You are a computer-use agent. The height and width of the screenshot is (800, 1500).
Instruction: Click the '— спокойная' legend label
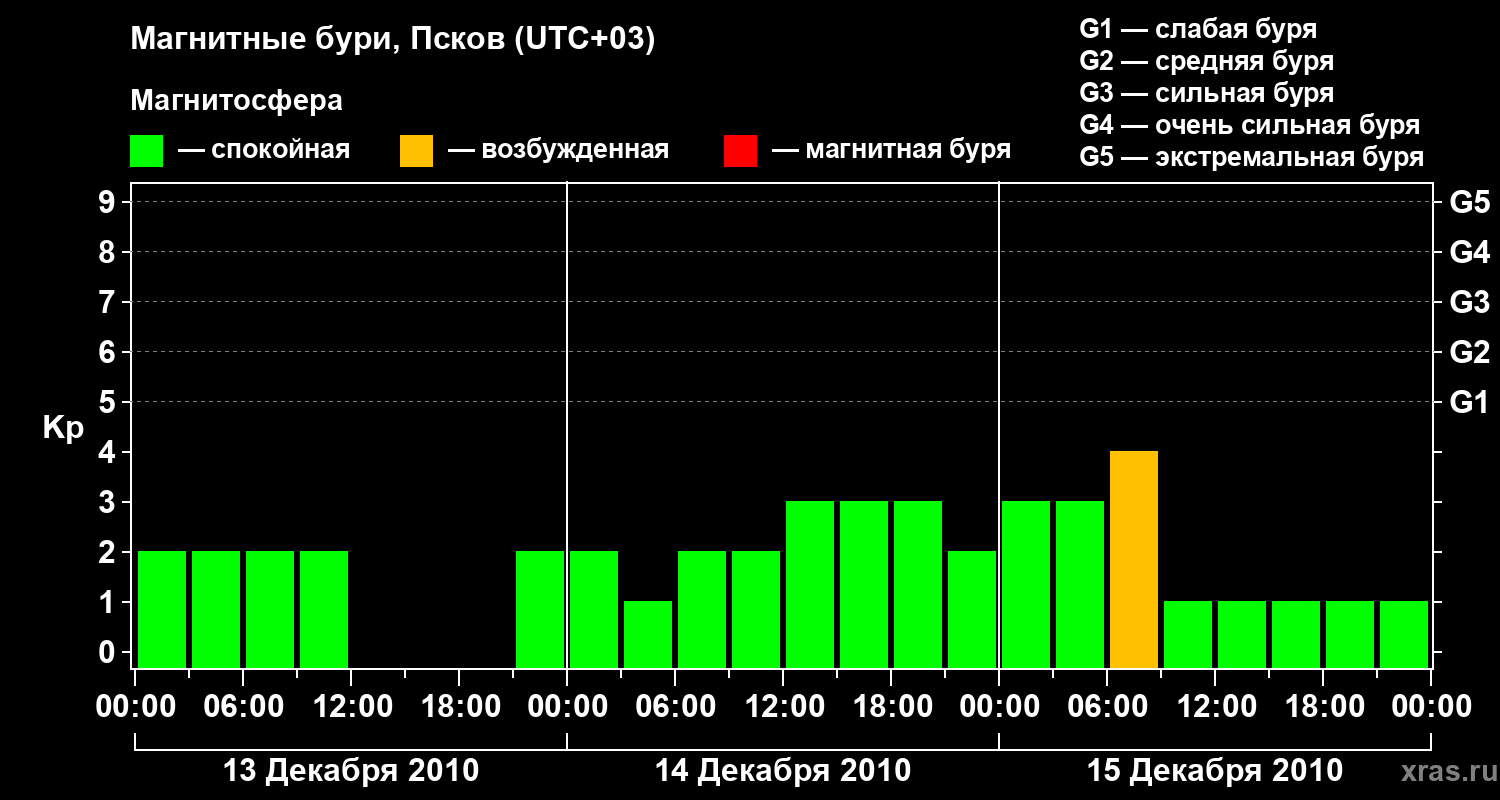coord(264,150)
